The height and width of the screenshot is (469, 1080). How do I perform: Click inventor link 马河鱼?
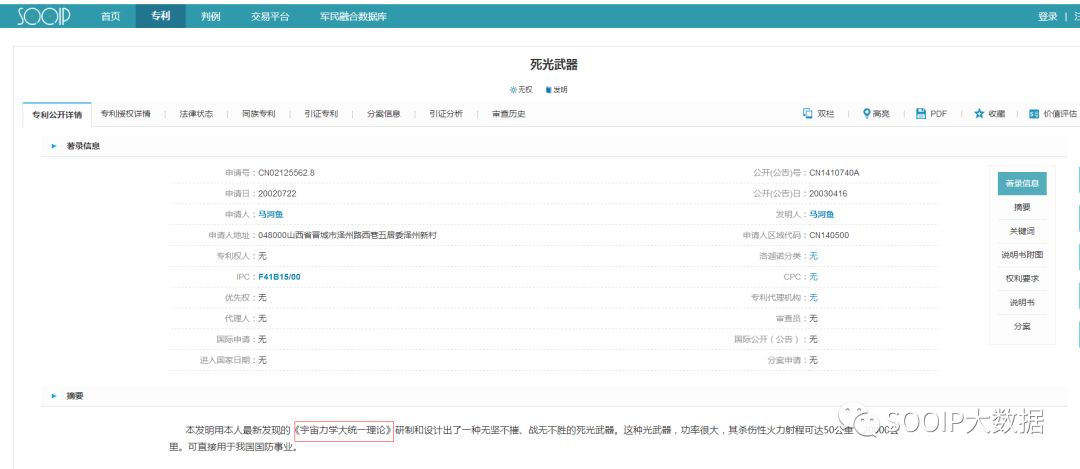click(x=821, y=214)
